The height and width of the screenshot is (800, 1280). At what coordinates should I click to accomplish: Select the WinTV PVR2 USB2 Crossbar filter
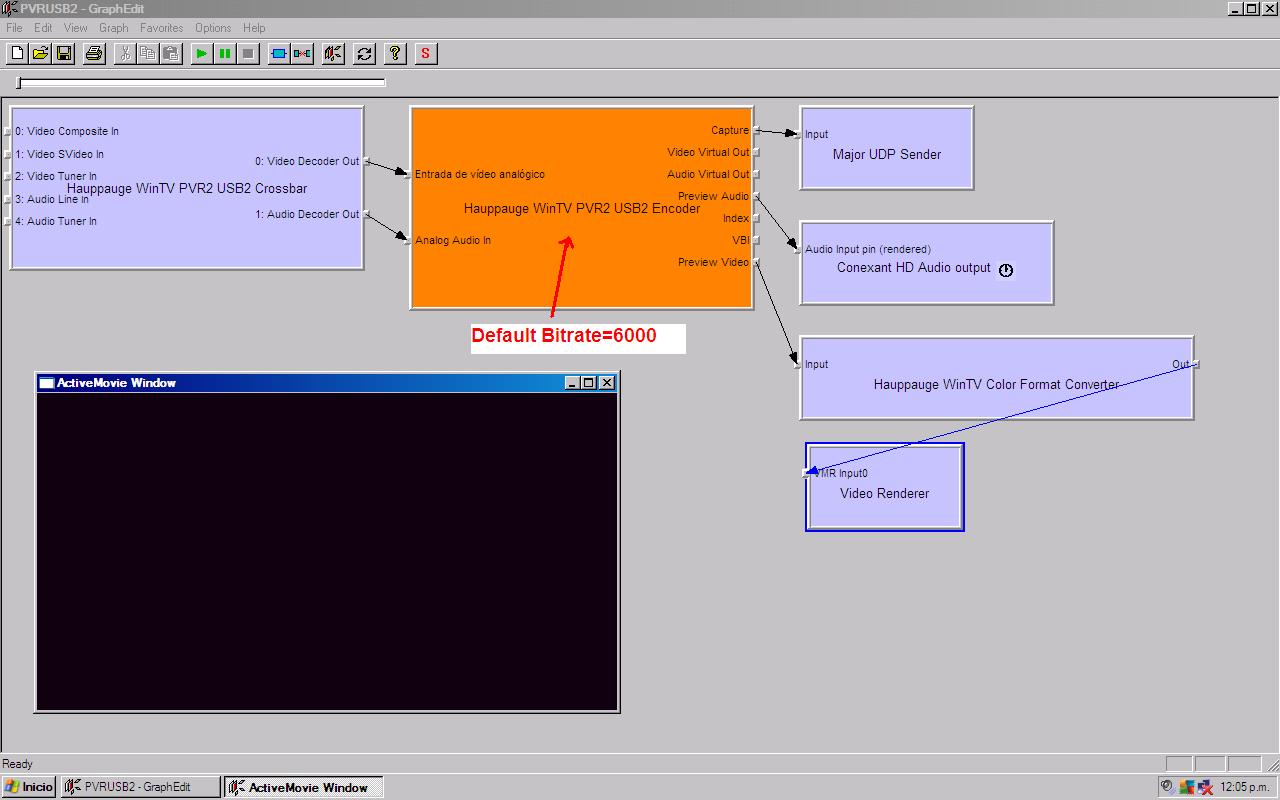pos(187,188)
